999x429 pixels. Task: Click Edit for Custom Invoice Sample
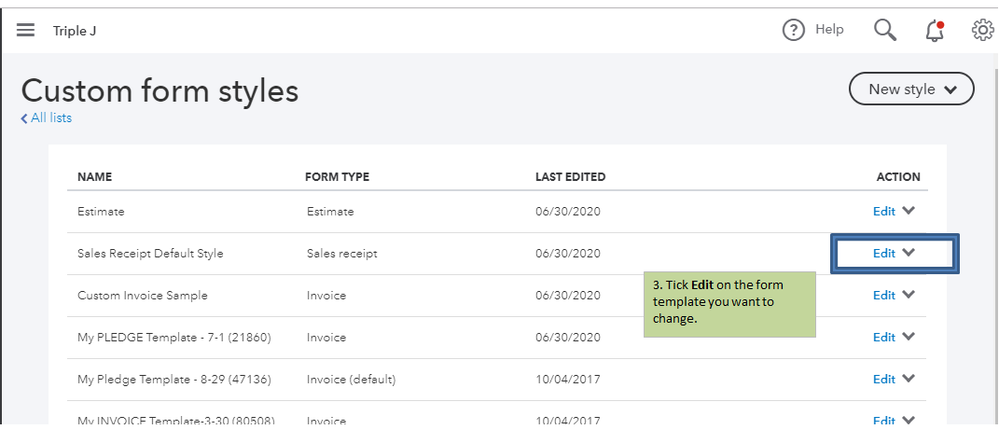pos(884,296)
